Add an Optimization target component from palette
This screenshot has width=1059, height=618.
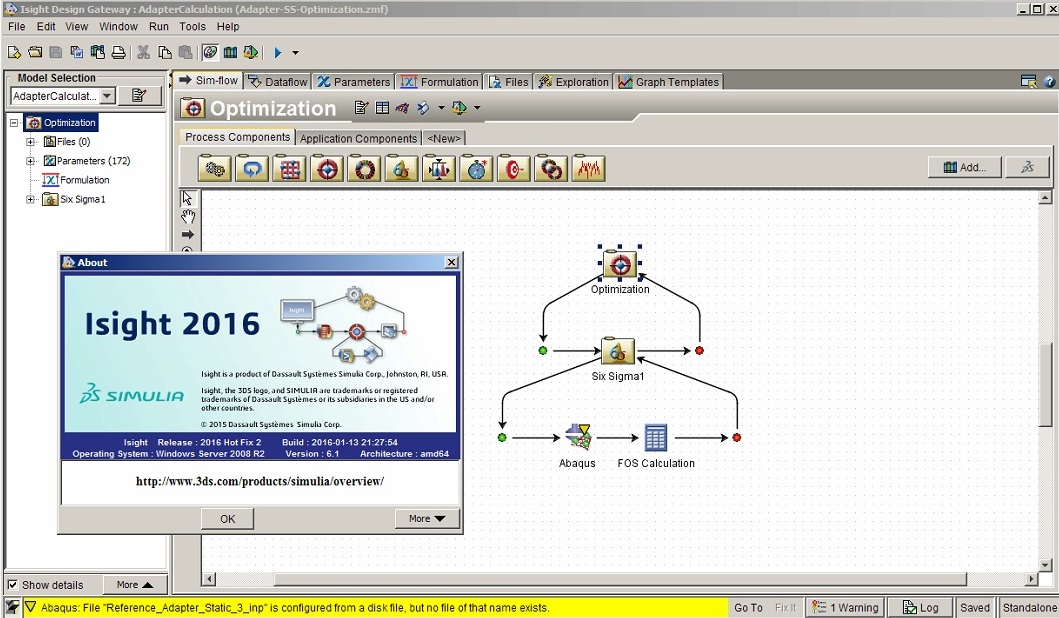(x=327, y=168)
